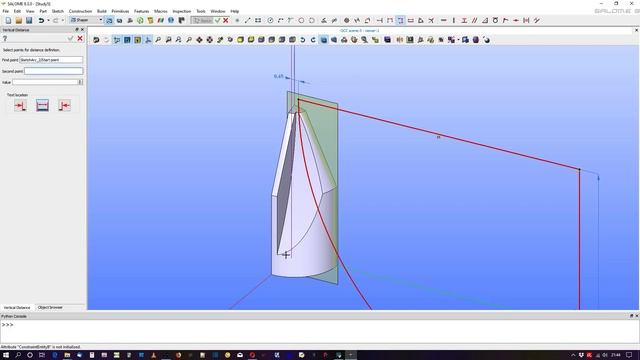The width and height of the screenshot is (640, 360).
Task: Toggle trihedron display in viewer toolbar
Action: click(x=148, y=40)
